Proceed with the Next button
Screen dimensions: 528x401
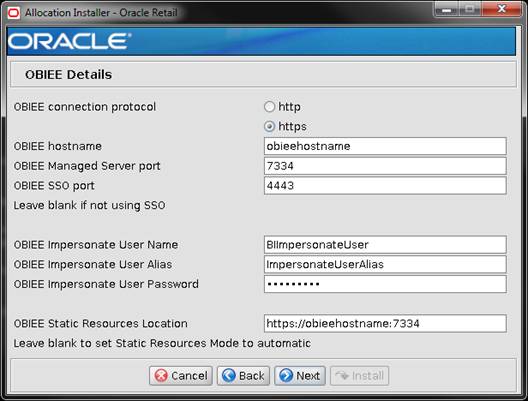coord(300,376)
